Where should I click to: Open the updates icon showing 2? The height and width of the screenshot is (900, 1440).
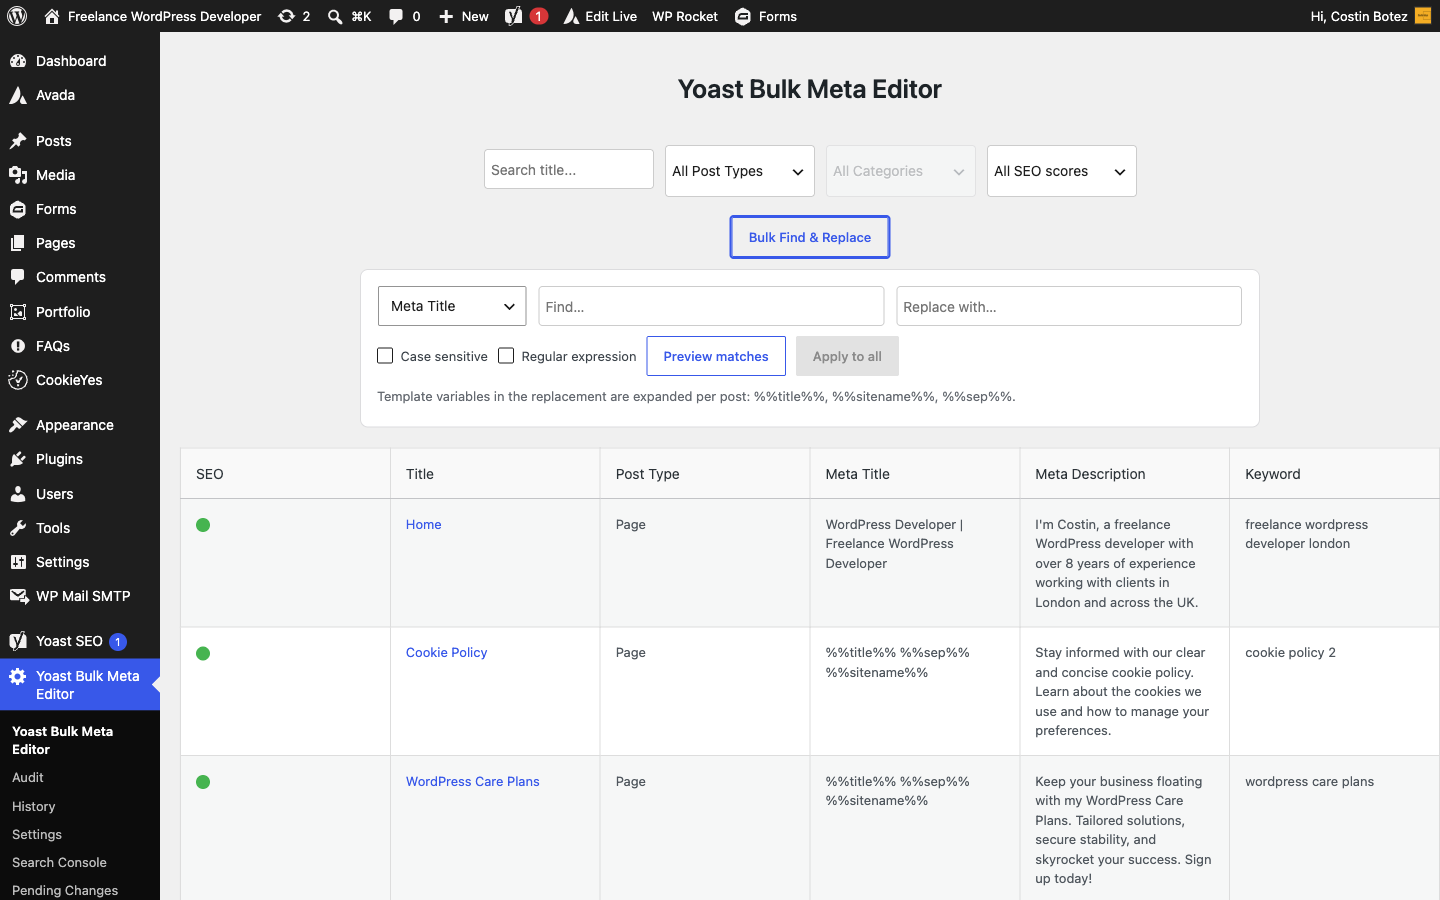click(x=286, y=16)
